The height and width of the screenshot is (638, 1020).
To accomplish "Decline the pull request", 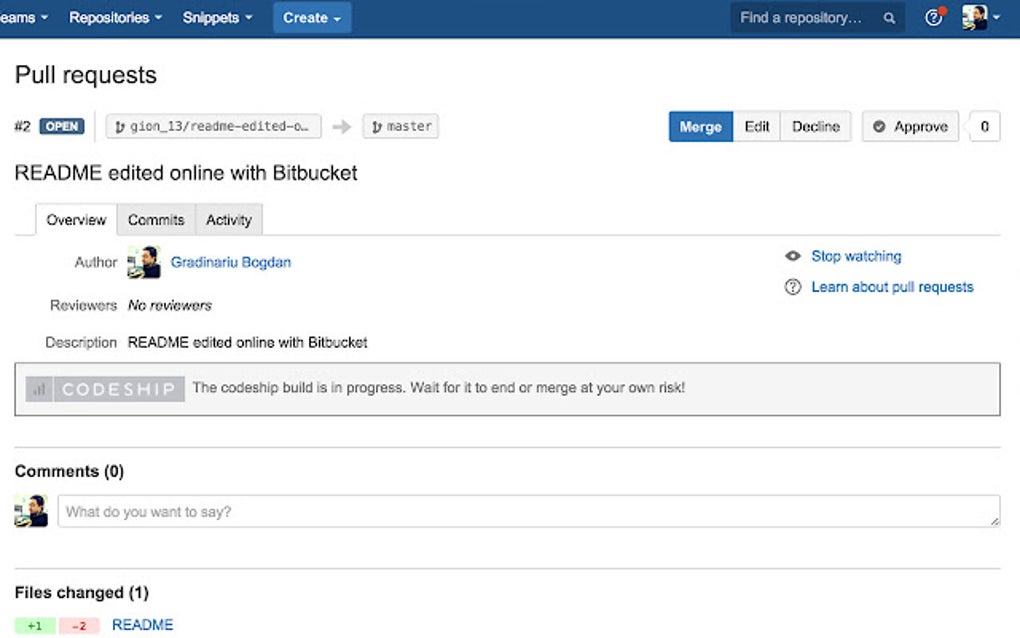I will point(815,127).
